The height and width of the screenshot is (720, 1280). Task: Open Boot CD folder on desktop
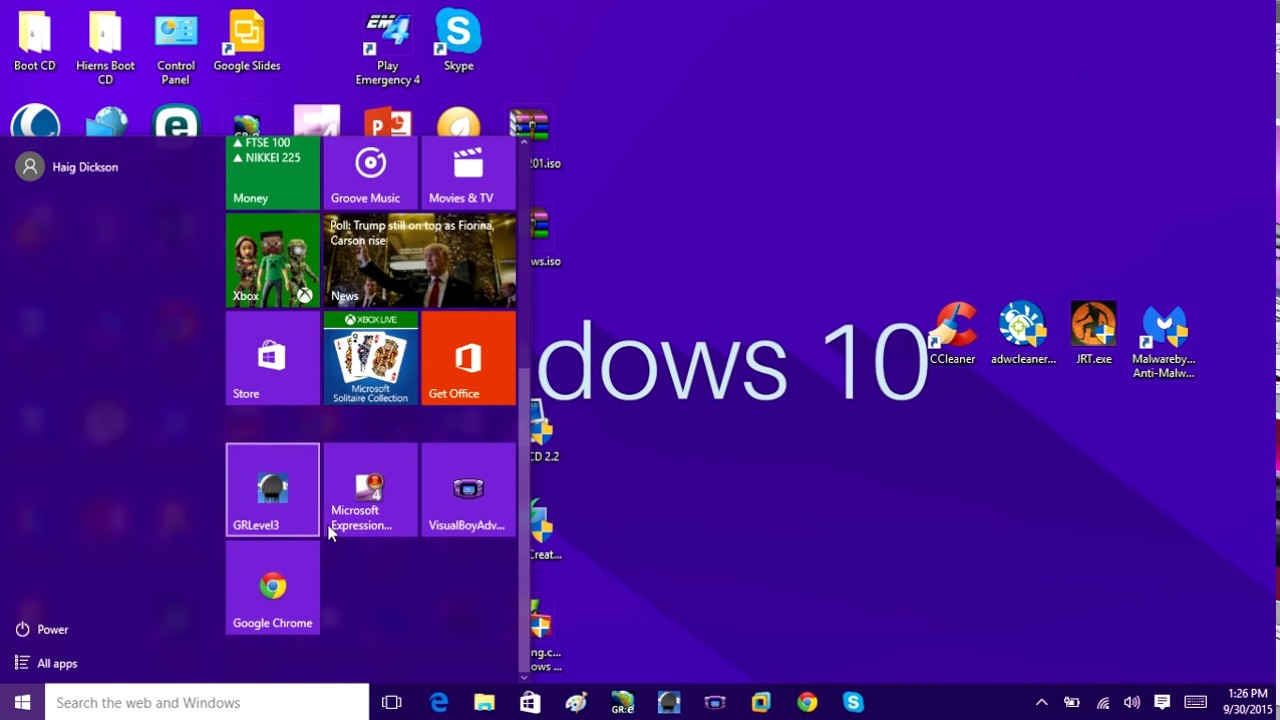point(34,41)
